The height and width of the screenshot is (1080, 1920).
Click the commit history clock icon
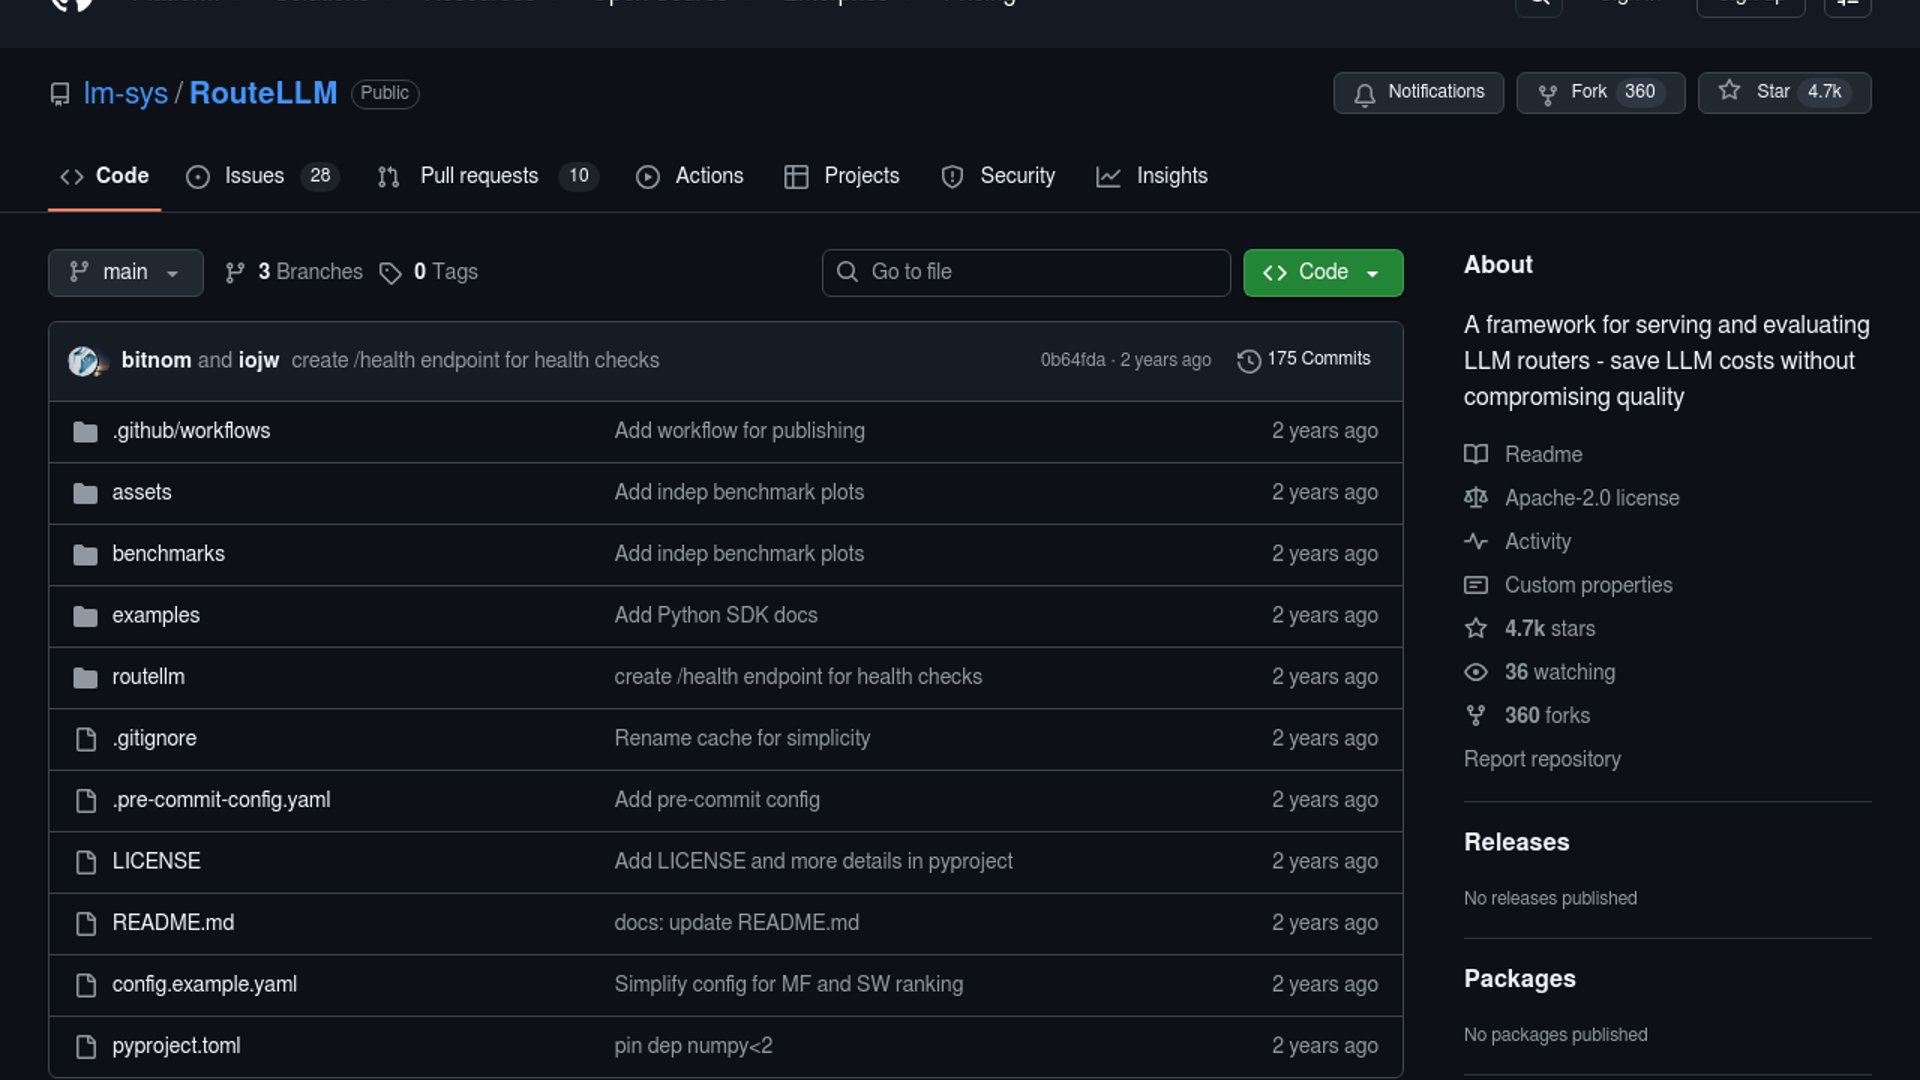coord(1248,360)
